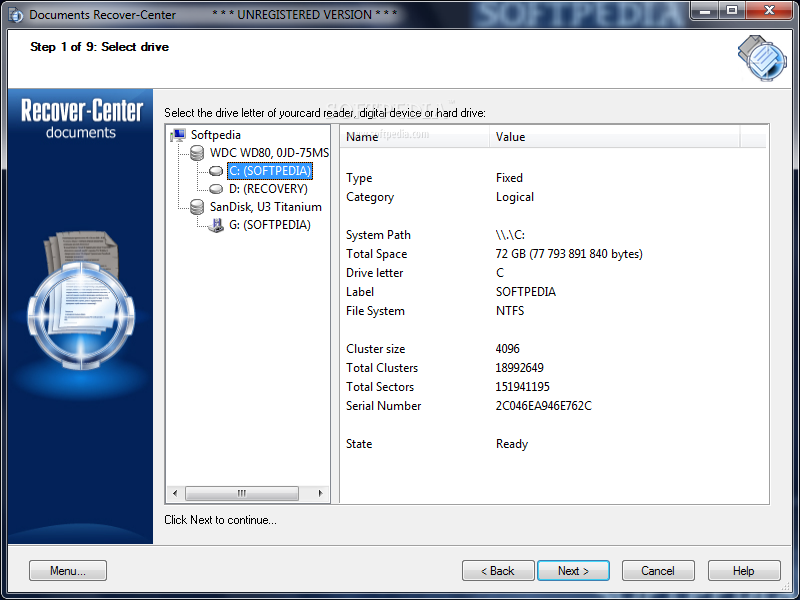Click the horizontal scrollbar thumb in tree
This screenshot has height=600, width=800.
coord(242,493)
